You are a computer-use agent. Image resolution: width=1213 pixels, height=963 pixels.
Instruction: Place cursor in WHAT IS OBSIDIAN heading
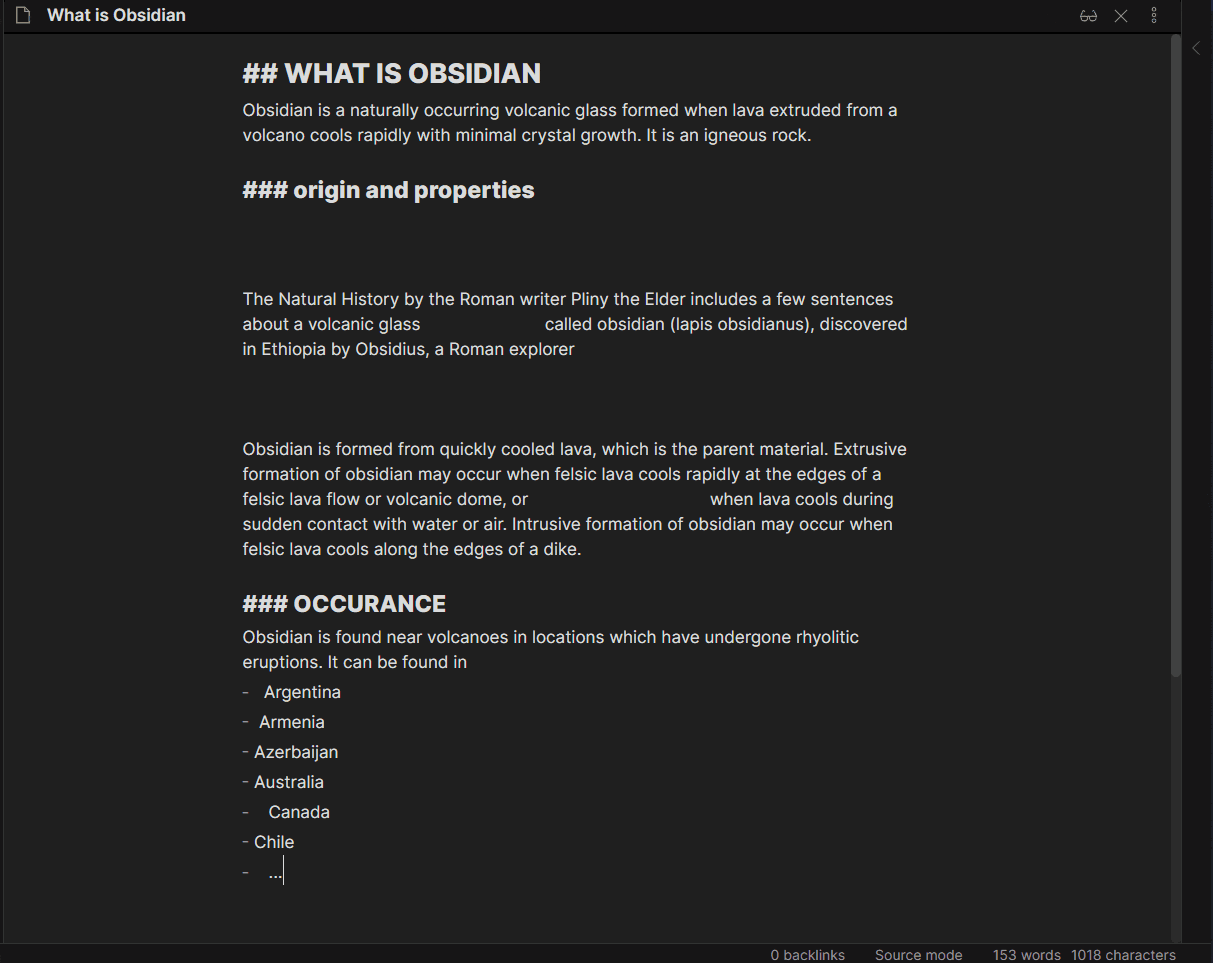(x=392, y=73)
